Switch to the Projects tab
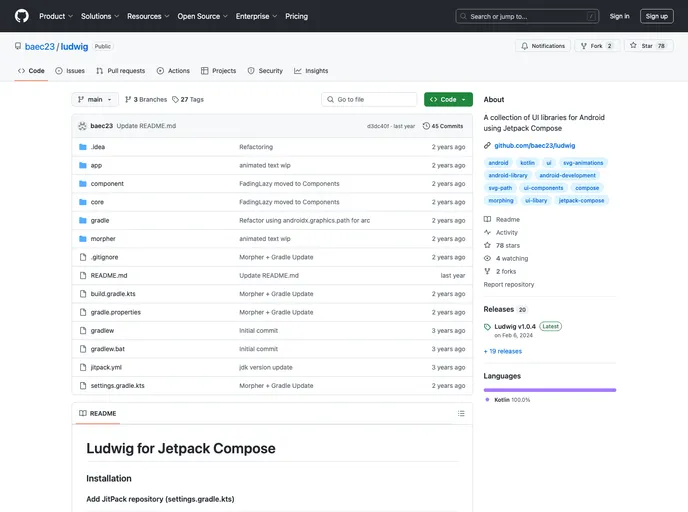The width and height of the screenshot is (688, 512). [x=219, y=71]
